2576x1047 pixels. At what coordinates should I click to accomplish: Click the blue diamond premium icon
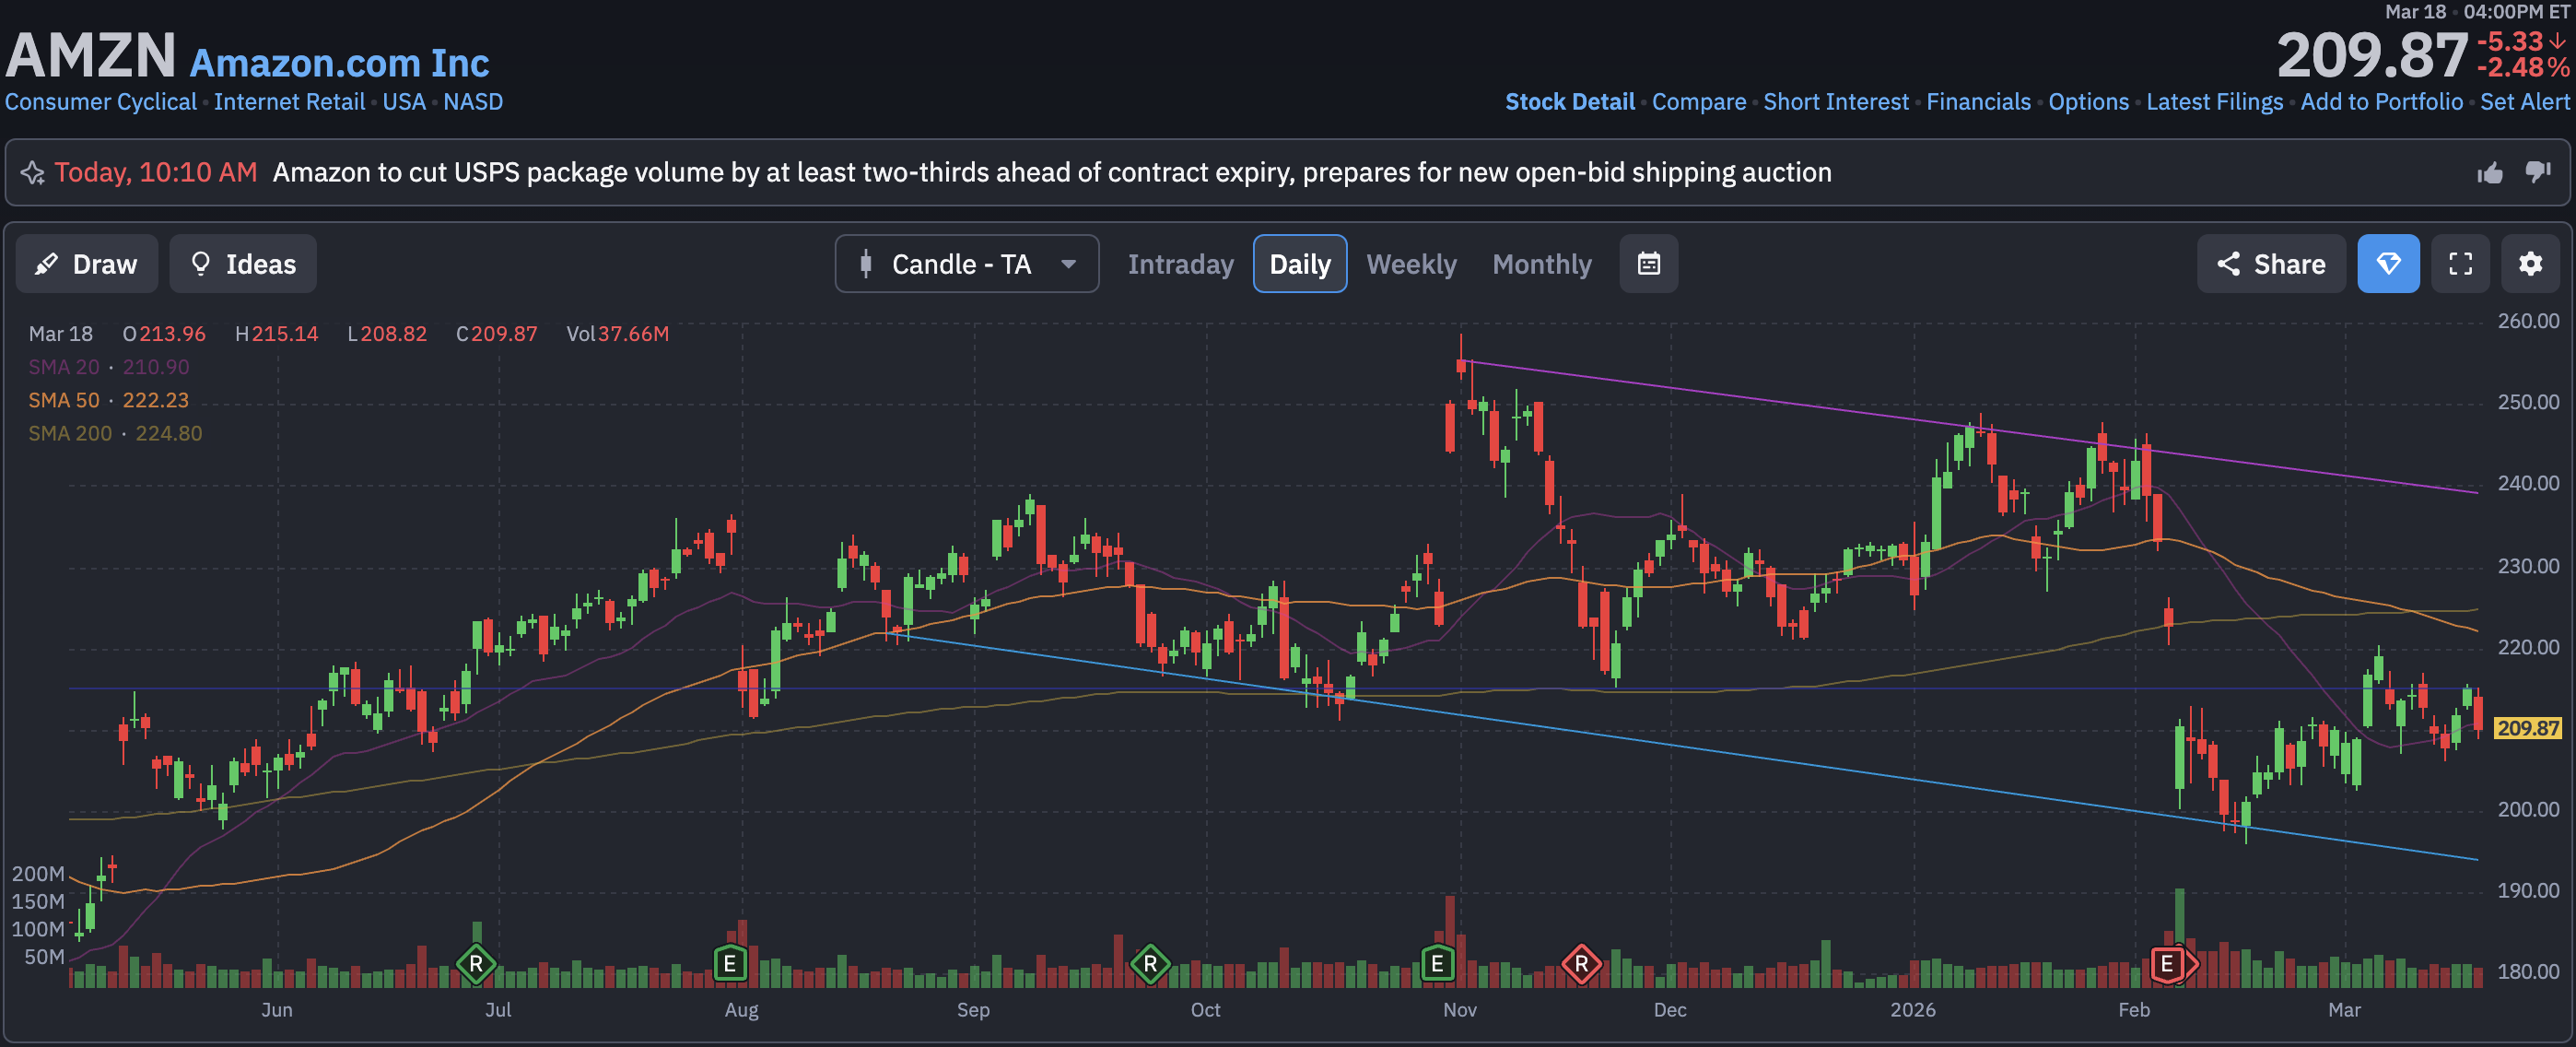[2387, 264]
